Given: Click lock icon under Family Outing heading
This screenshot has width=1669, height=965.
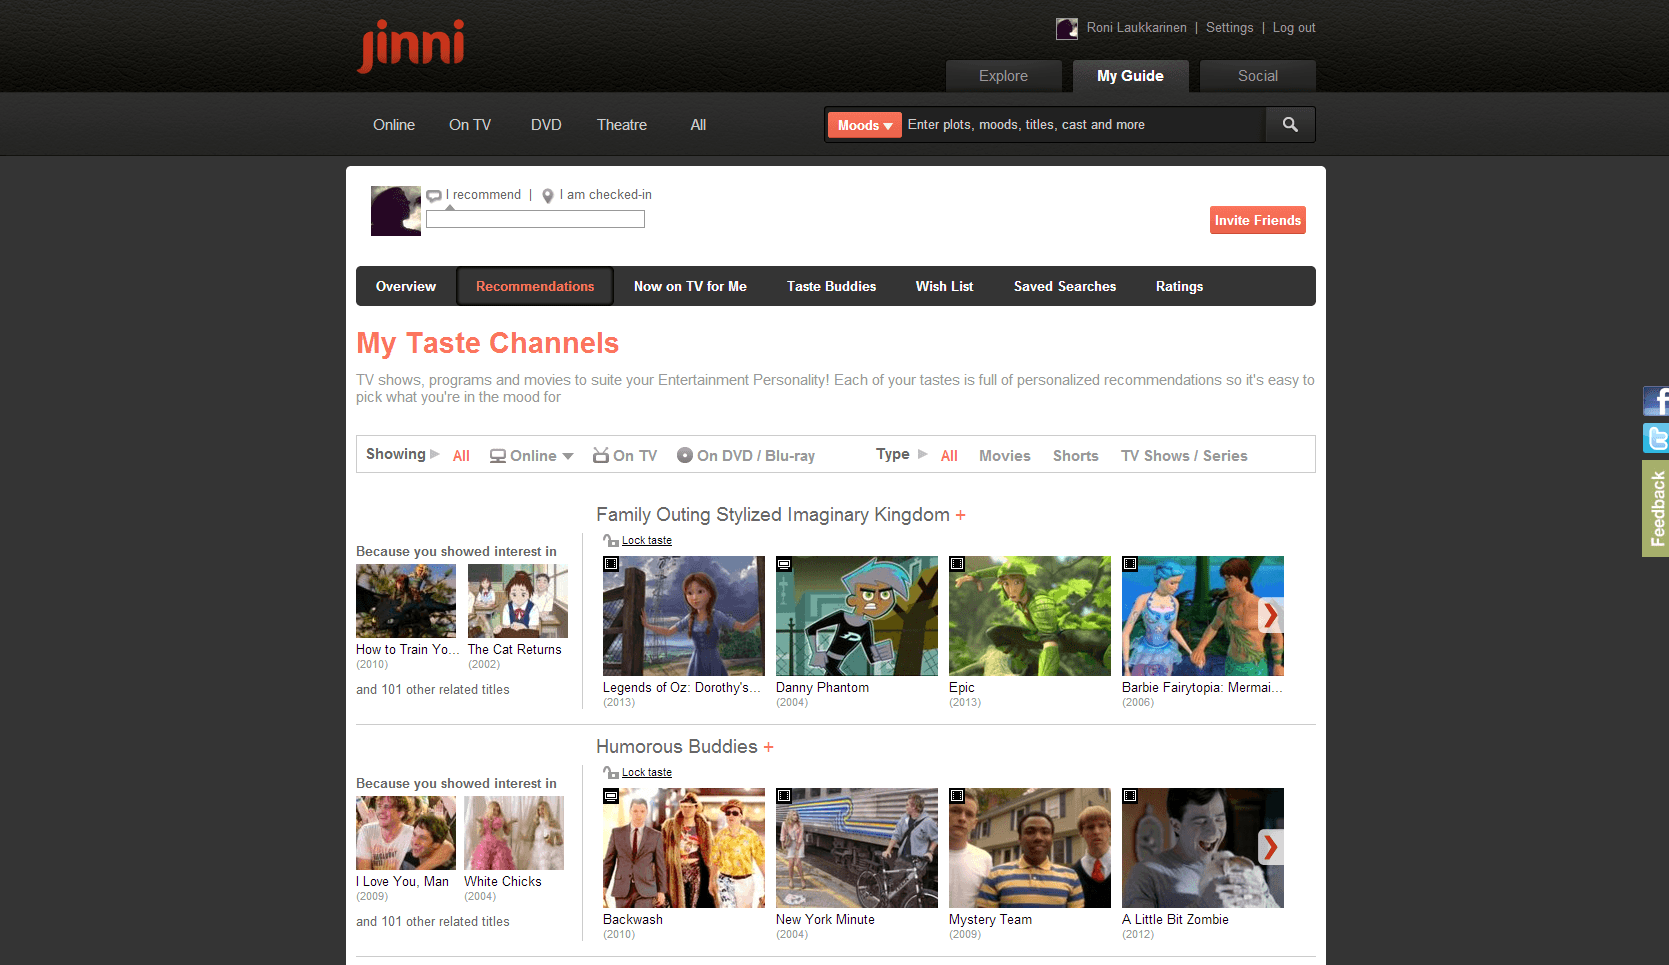Looking at the screenshot, I should point(610,540).
